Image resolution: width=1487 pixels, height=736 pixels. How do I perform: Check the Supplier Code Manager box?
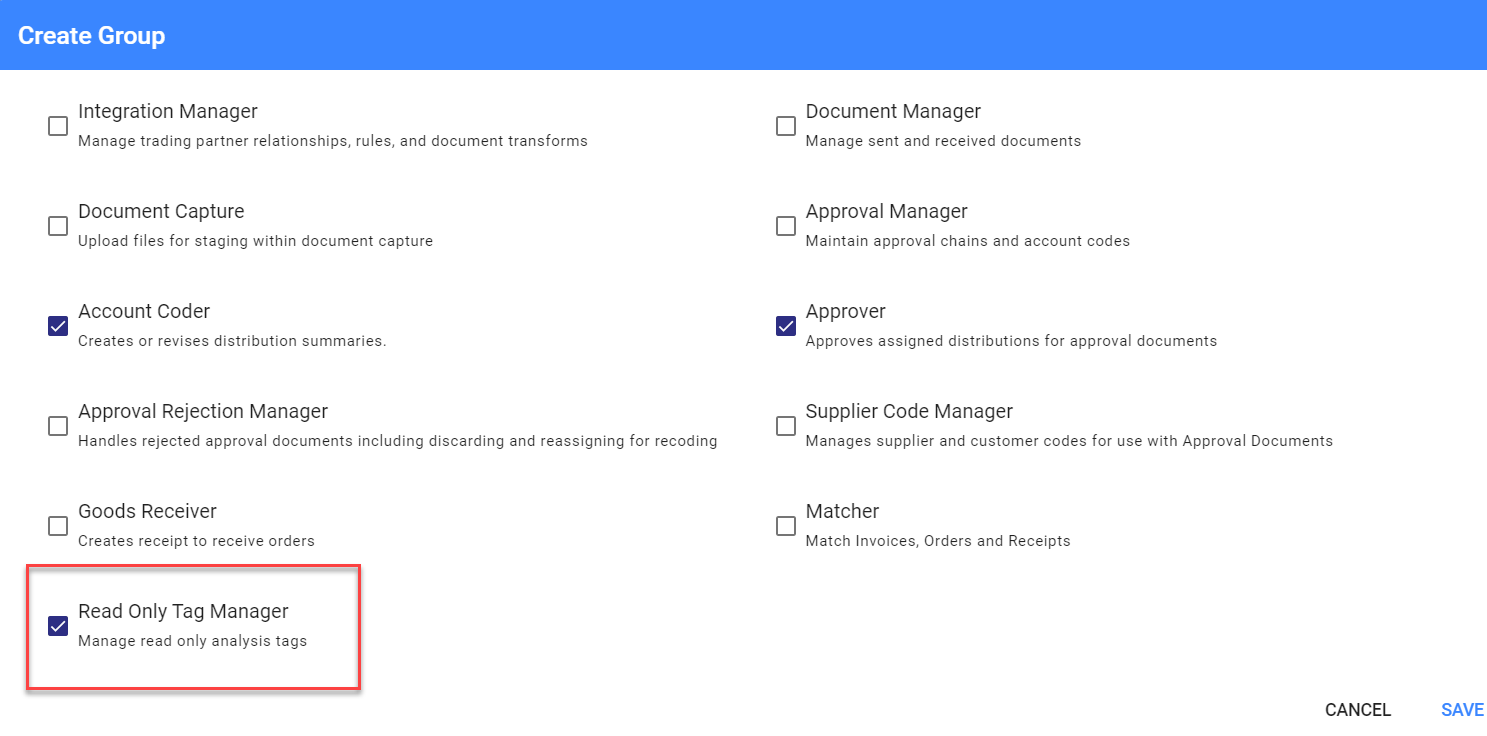[785, 426]
